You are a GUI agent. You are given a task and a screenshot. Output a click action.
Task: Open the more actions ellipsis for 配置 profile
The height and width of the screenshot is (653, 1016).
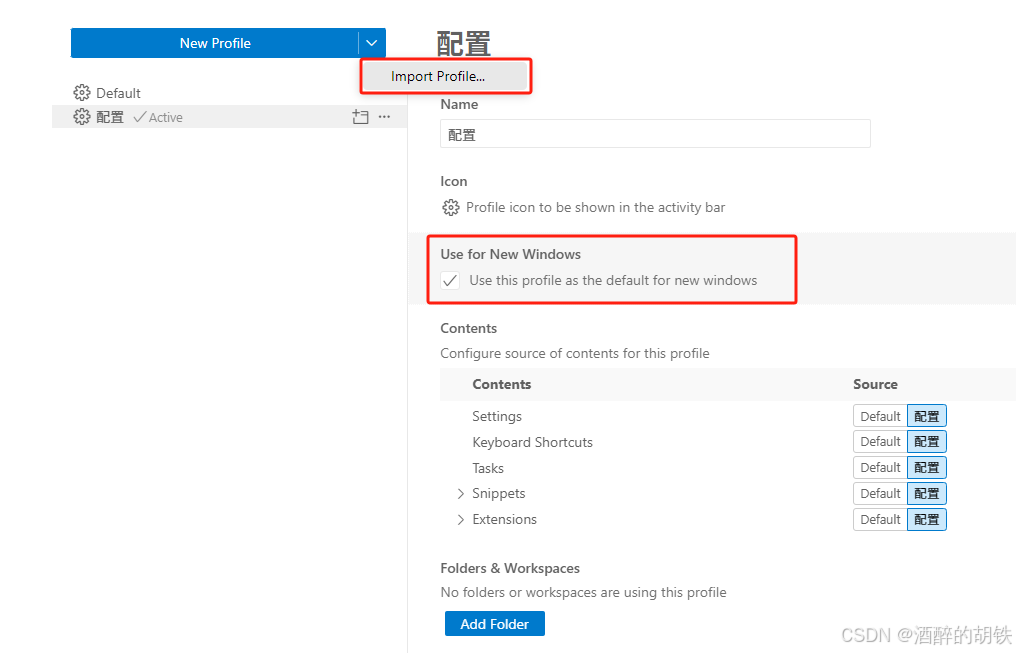(384, 117)
